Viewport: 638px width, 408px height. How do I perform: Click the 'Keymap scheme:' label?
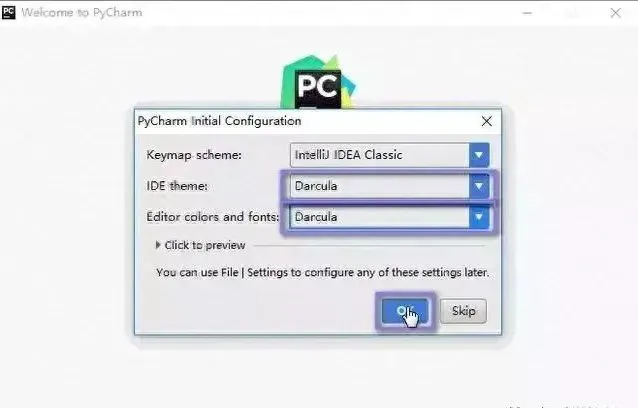[194, 155]
